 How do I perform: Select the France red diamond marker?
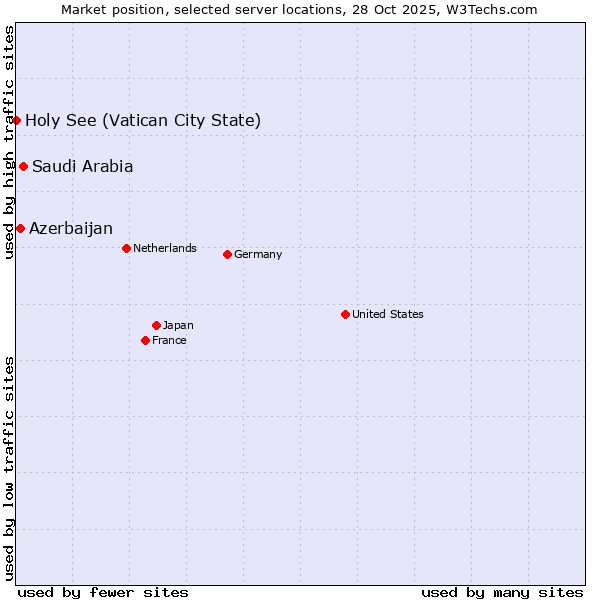[x=146, y=340]
